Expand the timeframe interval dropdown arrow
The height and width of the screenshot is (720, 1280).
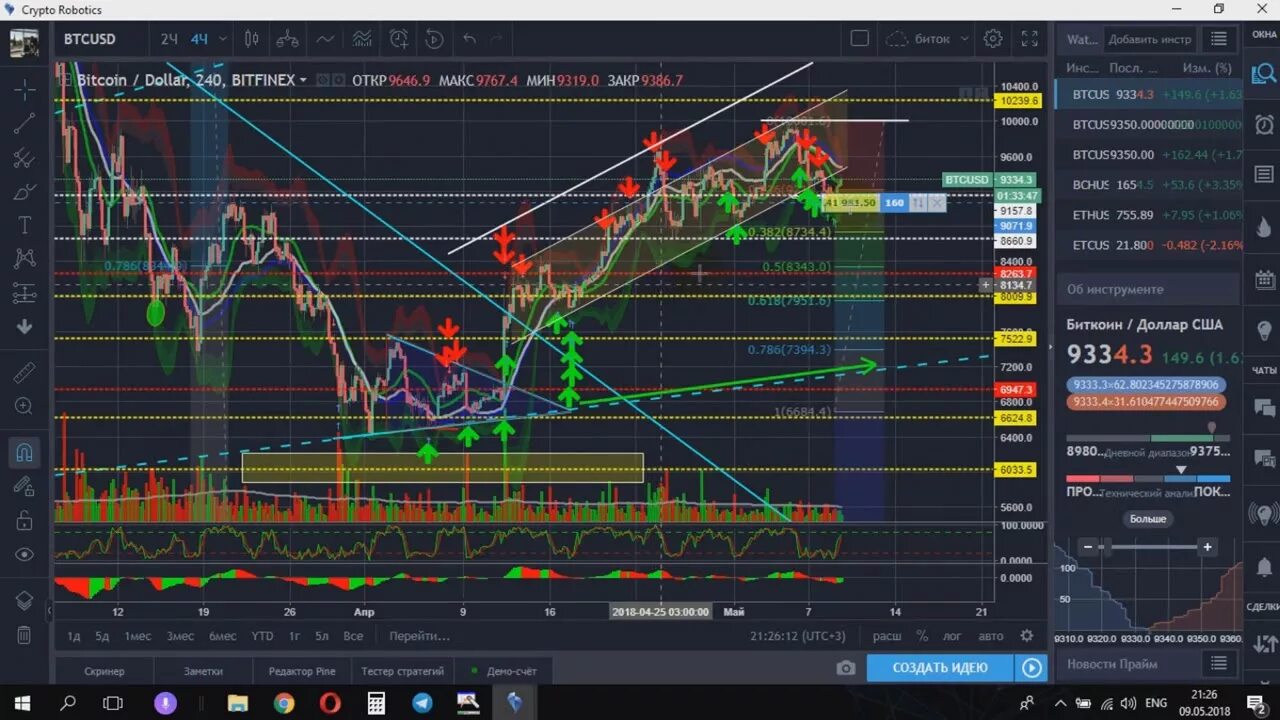coord(222,39)
